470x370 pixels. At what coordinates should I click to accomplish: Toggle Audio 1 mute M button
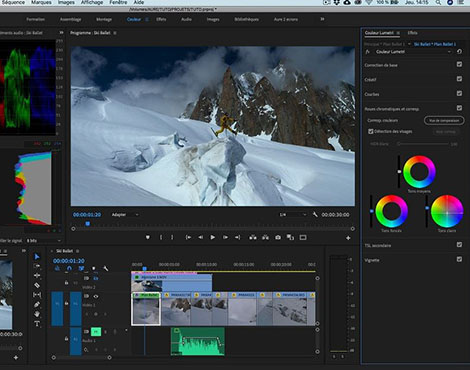(x=96, y=331)
